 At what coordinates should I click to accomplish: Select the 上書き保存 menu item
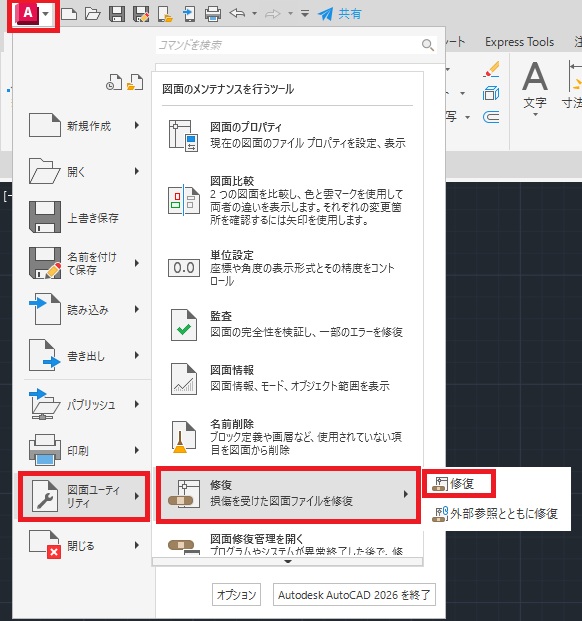coord(84,217)
